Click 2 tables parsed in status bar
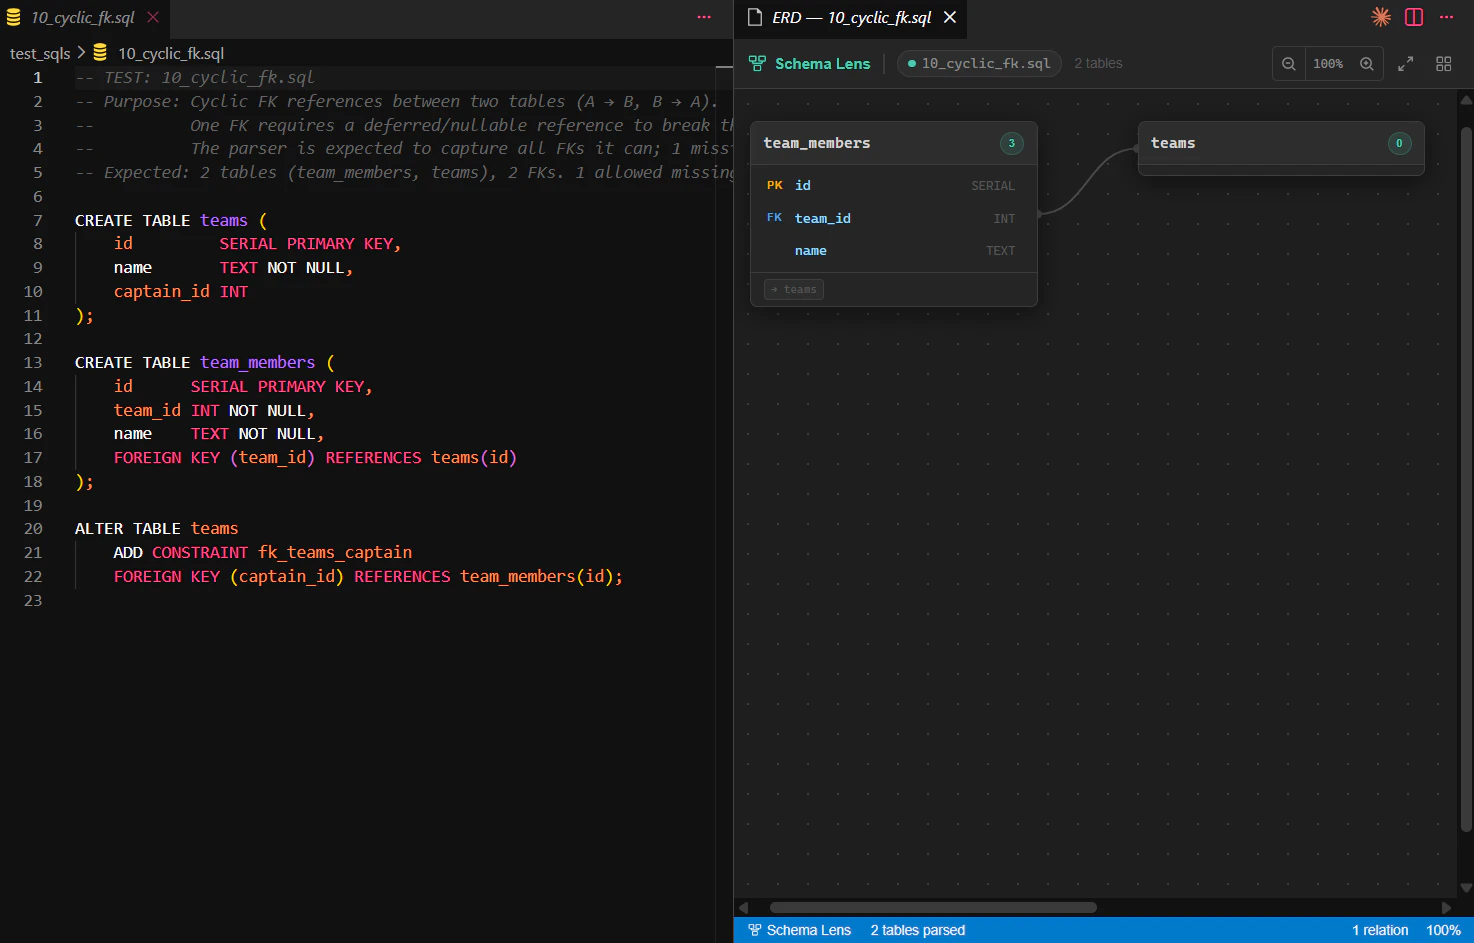 click(x=917, y=930)
